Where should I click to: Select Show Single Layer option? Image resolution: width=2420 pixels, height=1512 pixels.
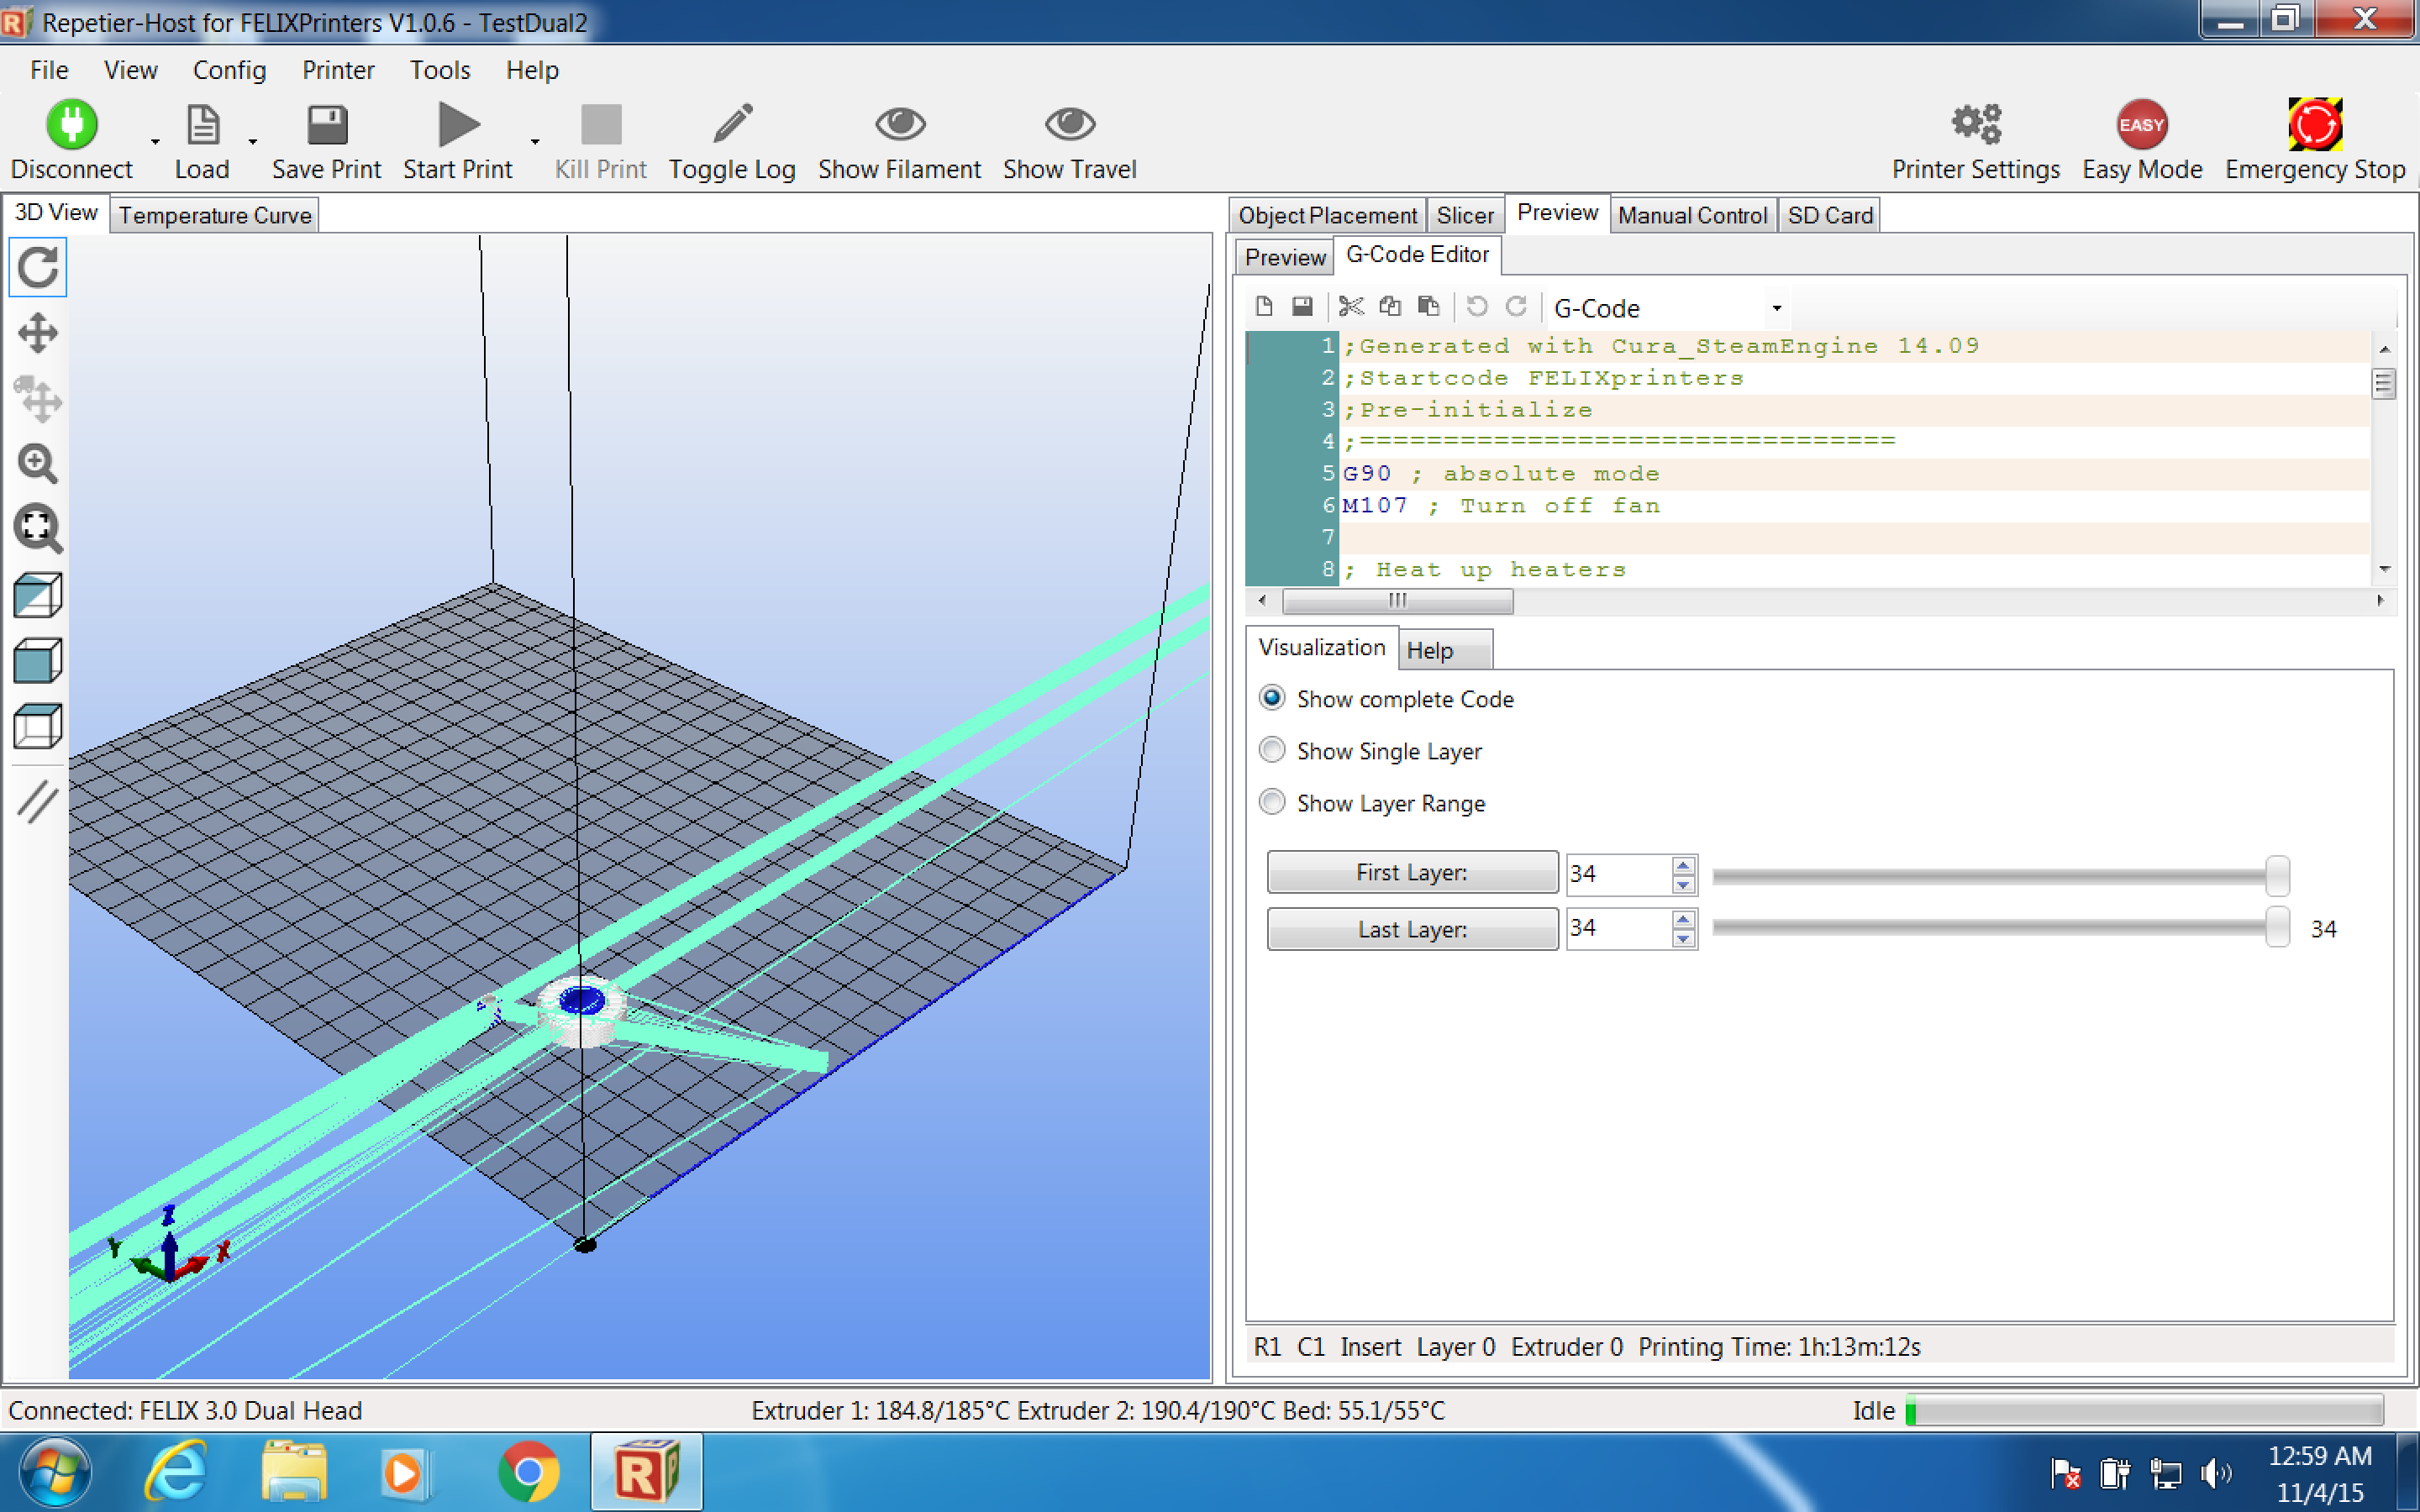1272,750
